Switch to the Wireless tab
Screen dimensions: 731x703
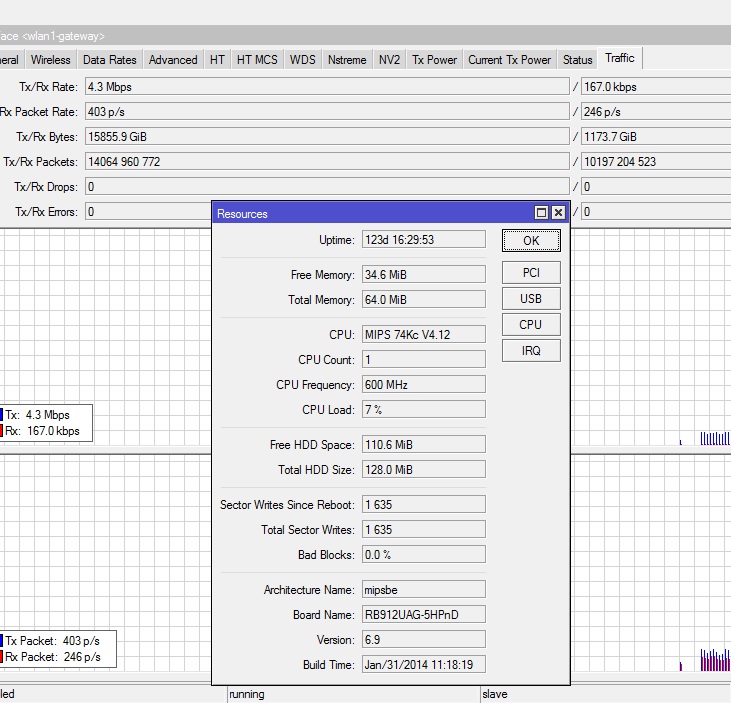(50, 60)
